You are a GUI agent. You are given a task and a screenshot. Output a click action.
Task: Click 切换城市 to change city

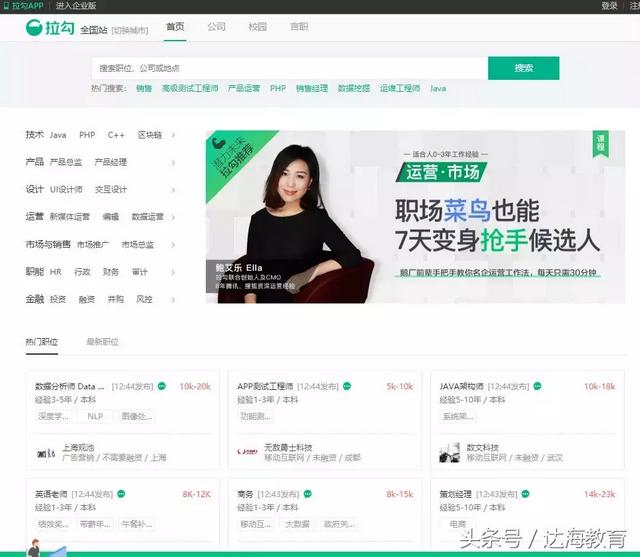tap(130, 30)
